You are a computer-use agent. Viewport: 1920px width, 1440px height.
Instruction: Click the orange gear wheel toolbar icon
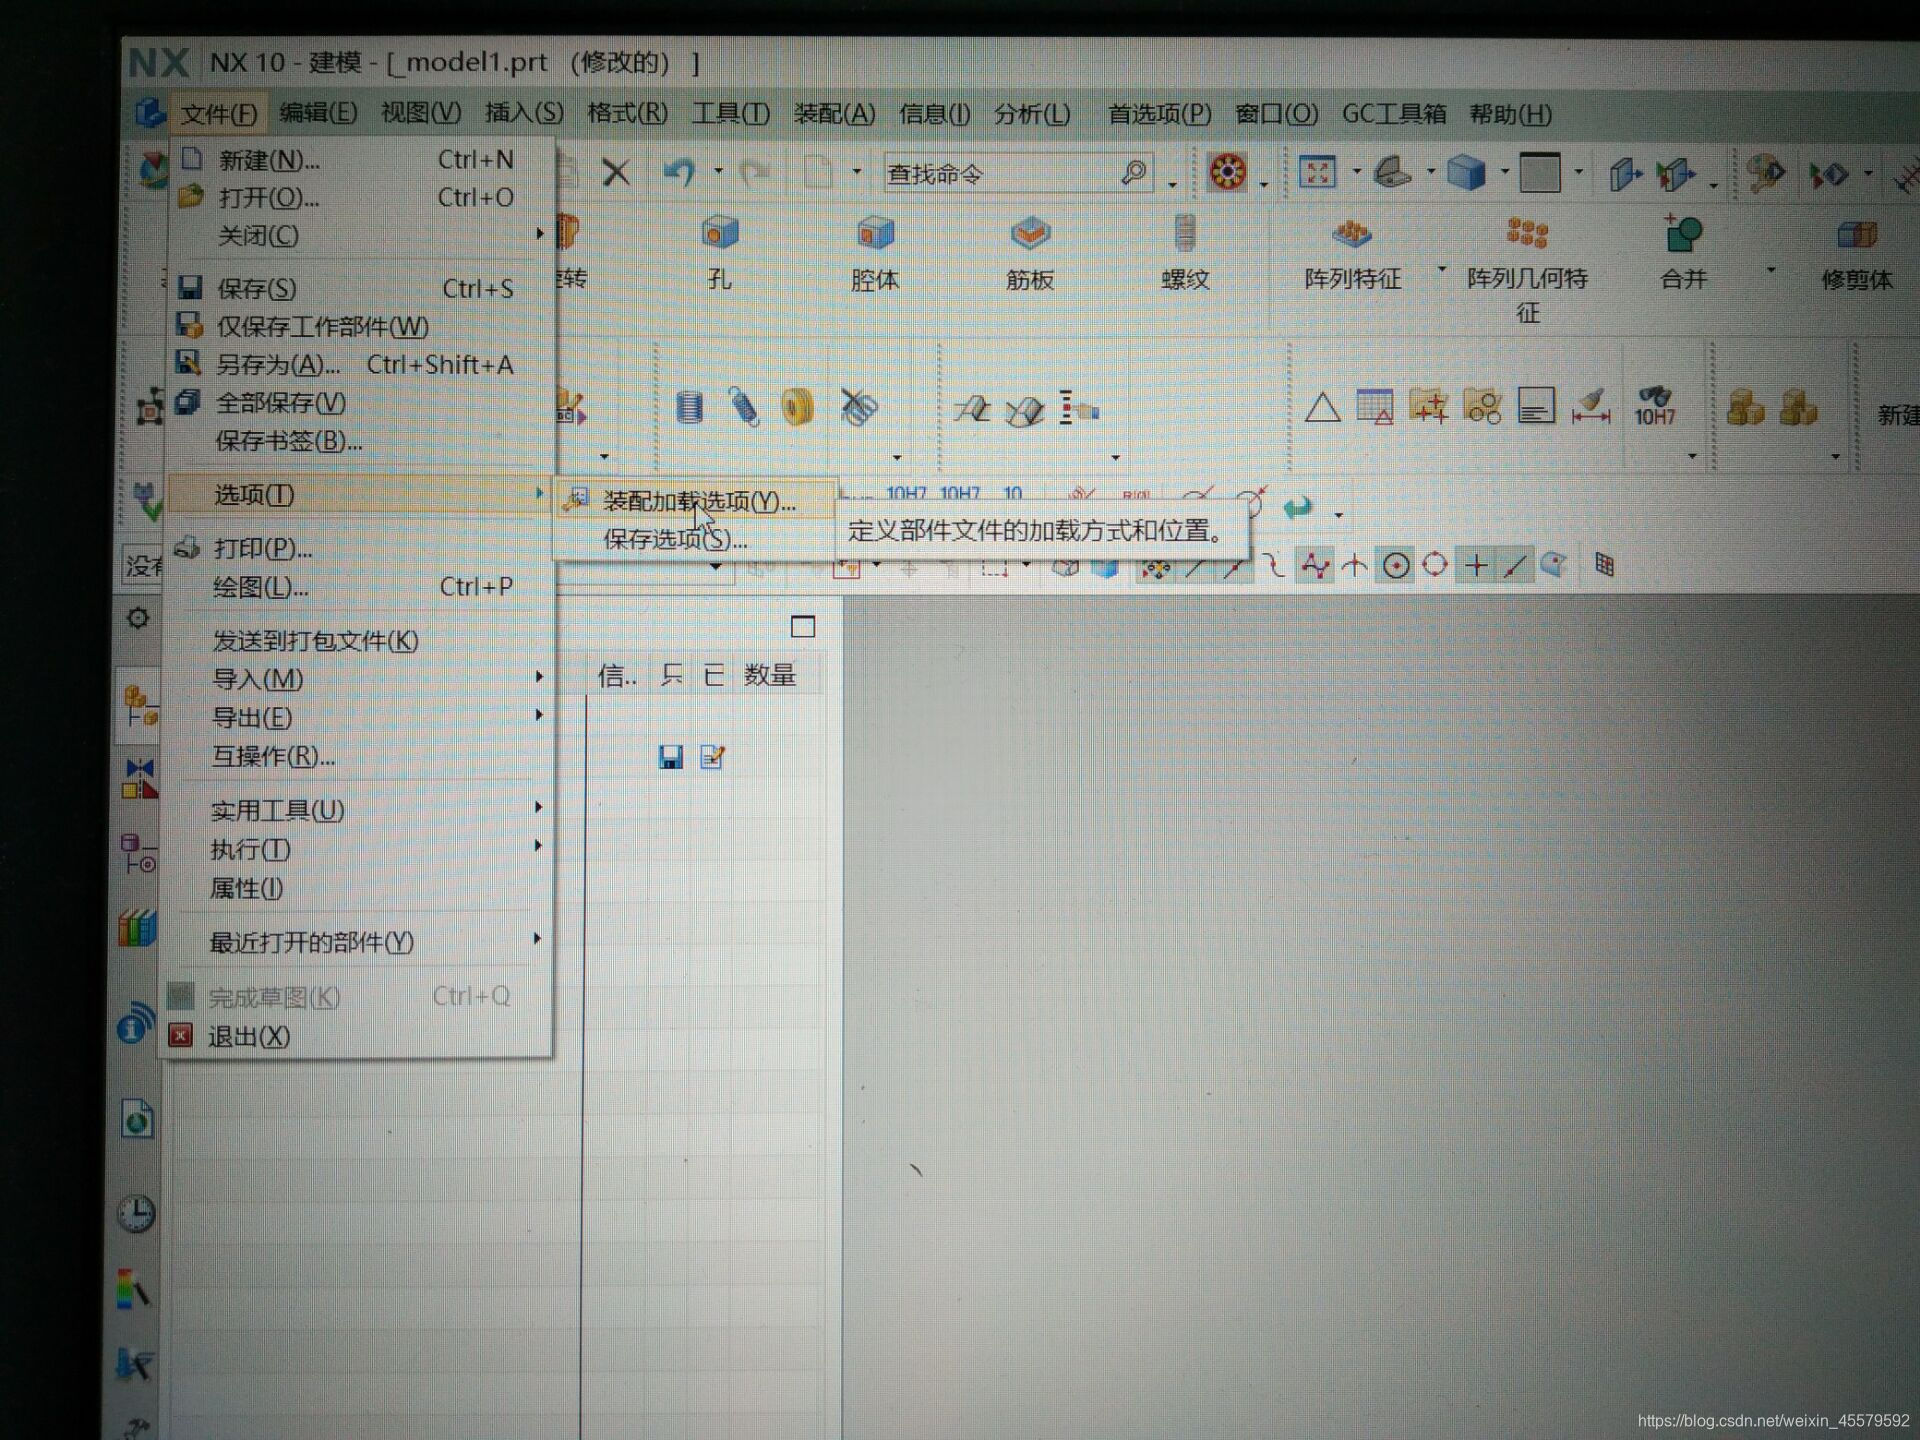(x=1227, y=172)
